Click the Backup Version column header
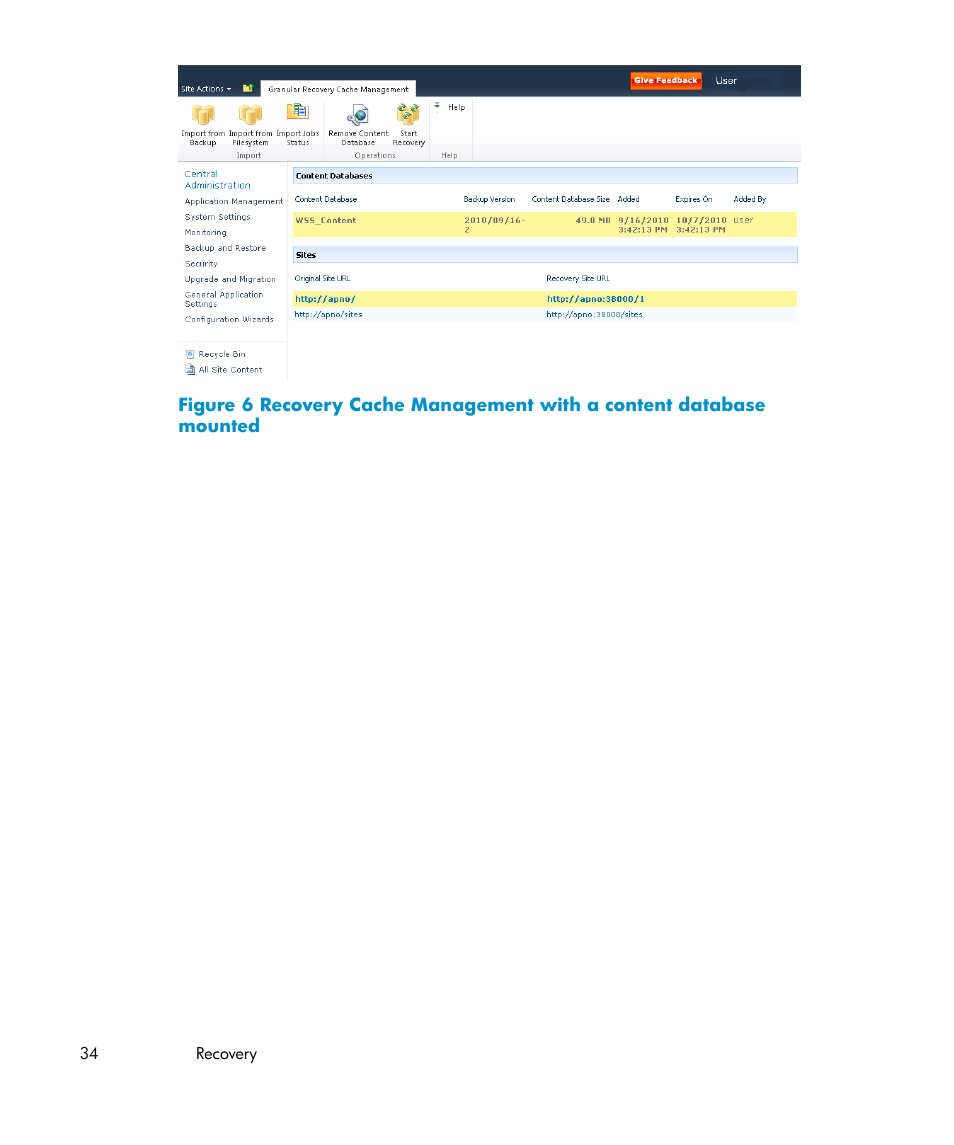 coord(489,199)
